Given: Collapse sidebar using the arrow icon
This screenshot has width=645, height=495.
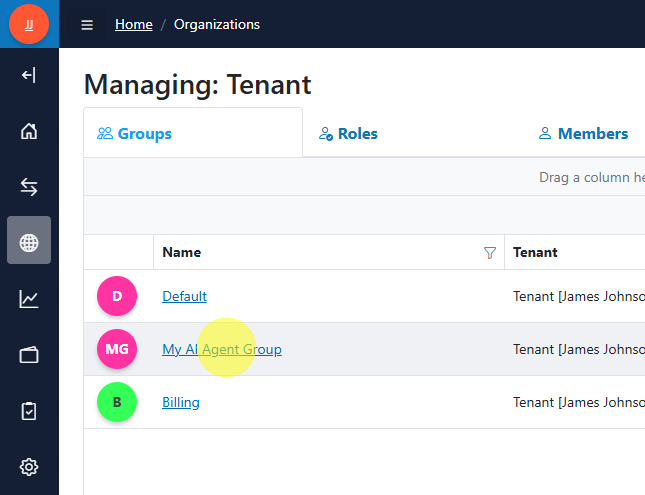Looking at the screenshot, I should pyautogui.click(x=29, y=75).
